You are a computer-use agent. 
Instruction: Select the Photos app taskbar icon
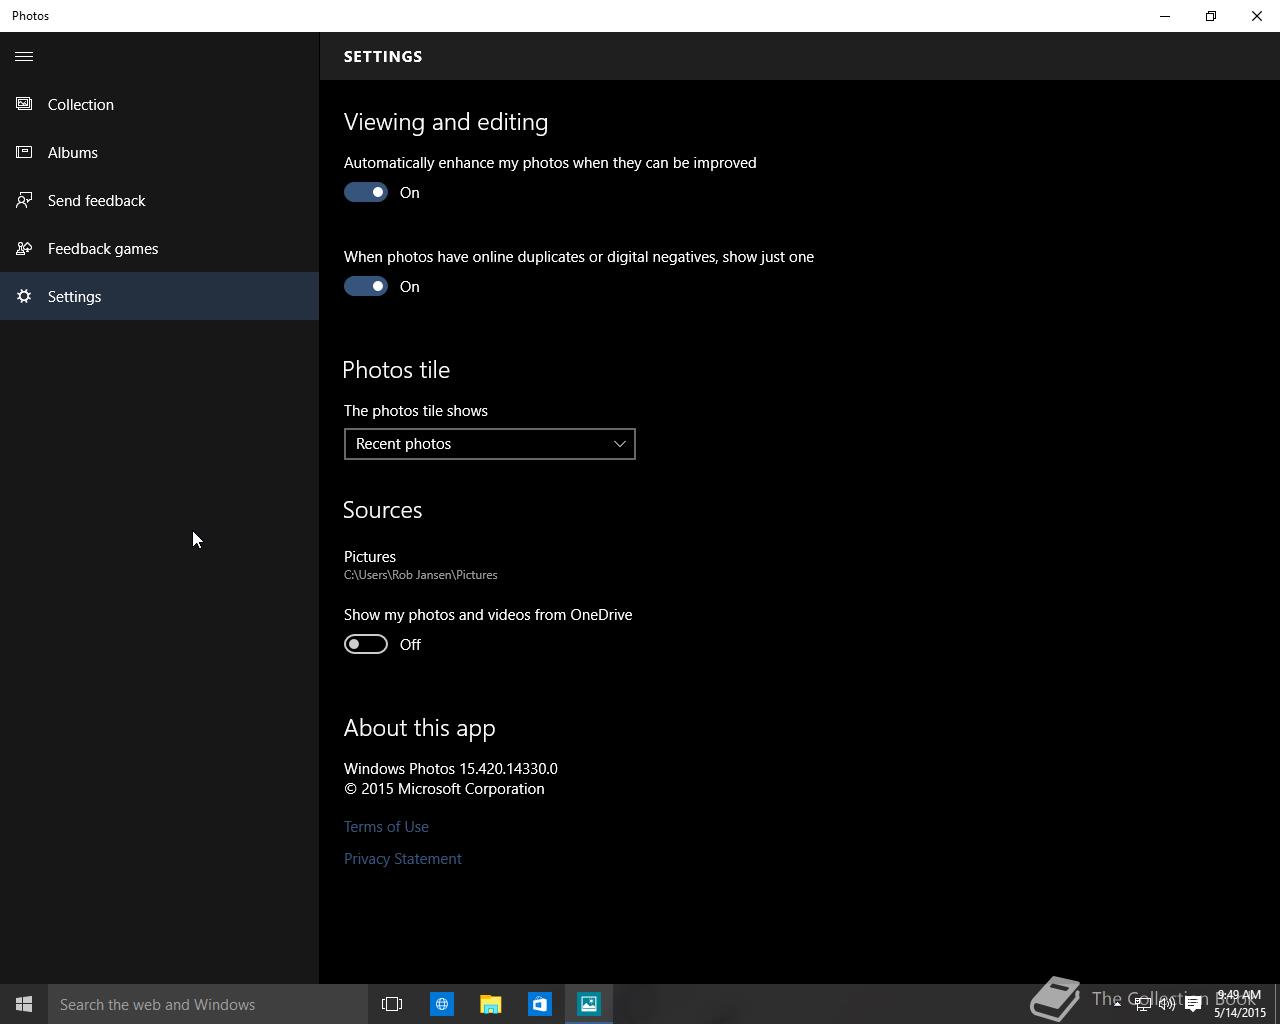(x=589, y=1004)
